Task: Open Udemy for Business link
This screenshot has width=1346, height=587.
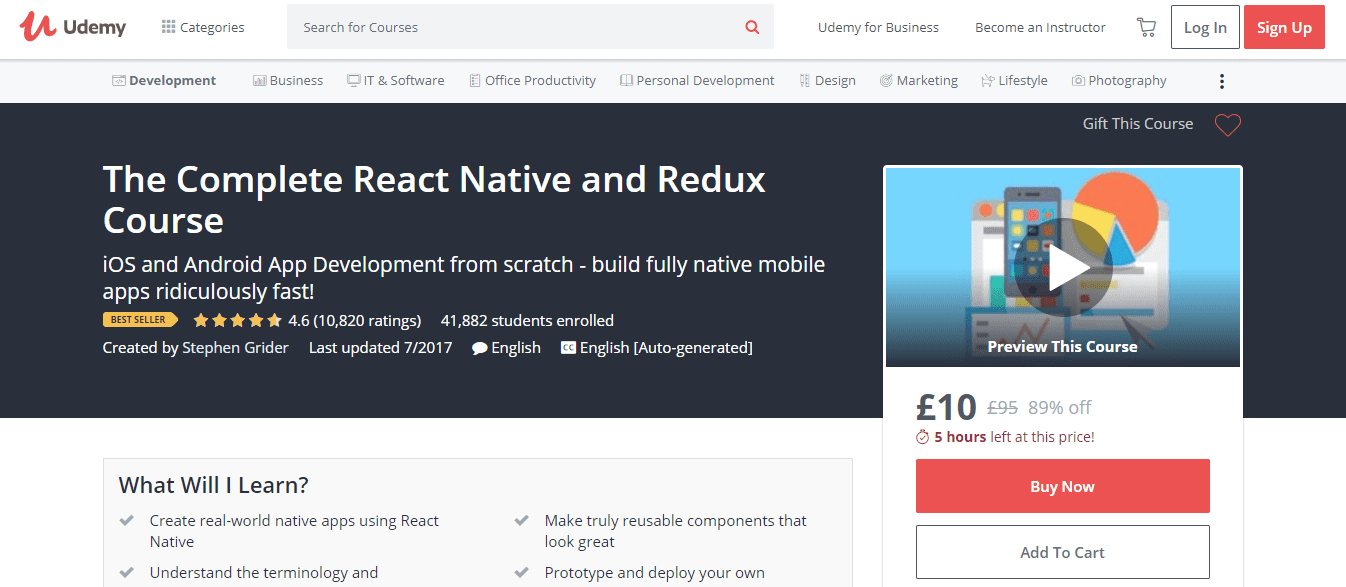Action: click(878, 27)
